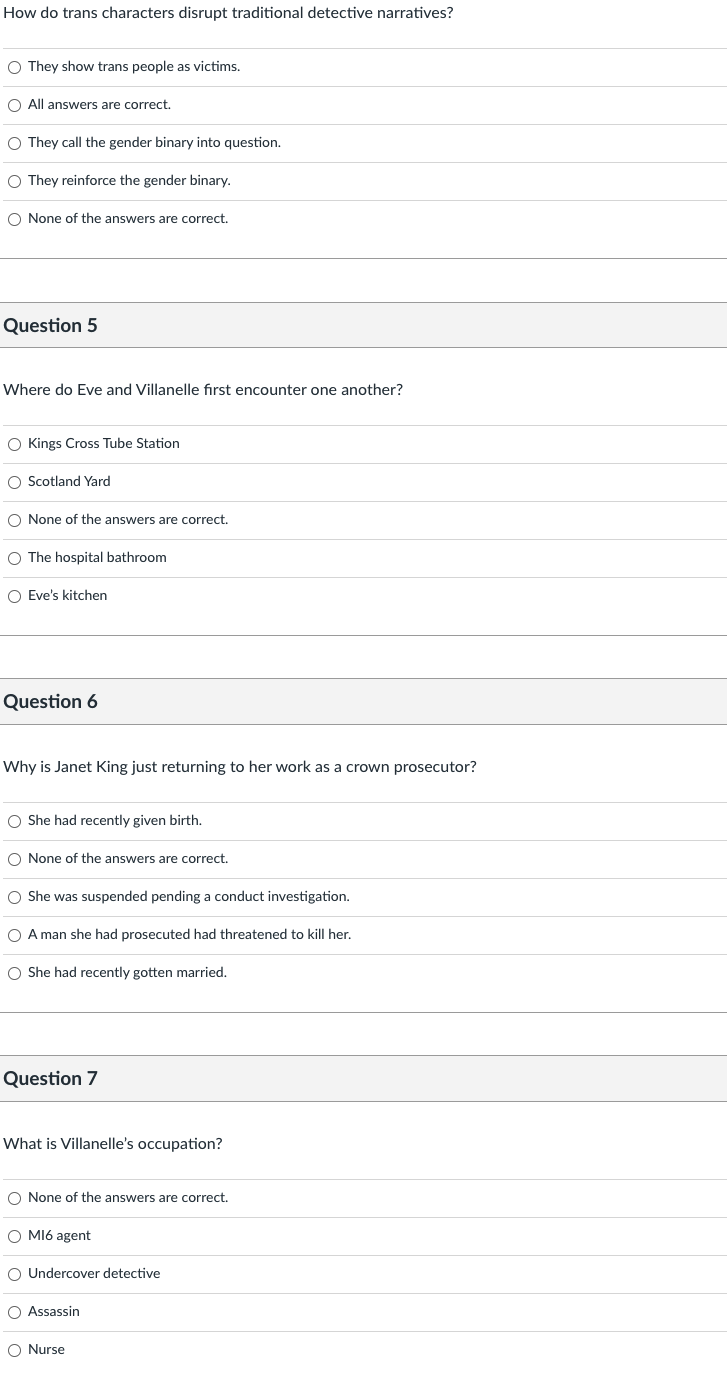Pick 'They reinforce the gender binary' answer
Viewport: 727px width, 1379px height.
point(14,181)
